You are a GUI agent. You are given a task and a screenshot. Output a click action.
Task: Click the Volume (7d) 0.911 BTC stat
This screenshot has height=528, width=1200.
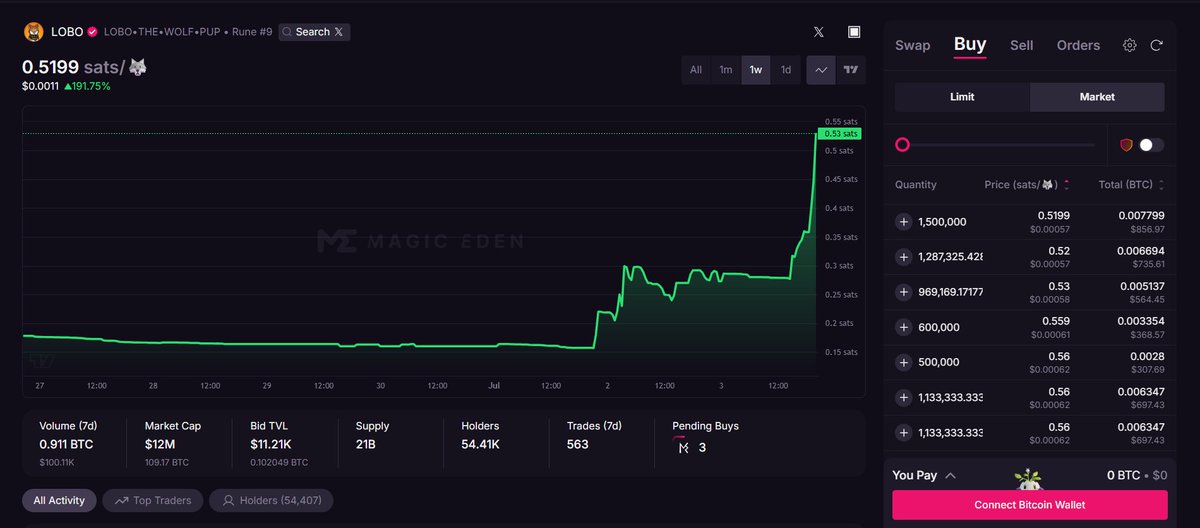[70, 442]
